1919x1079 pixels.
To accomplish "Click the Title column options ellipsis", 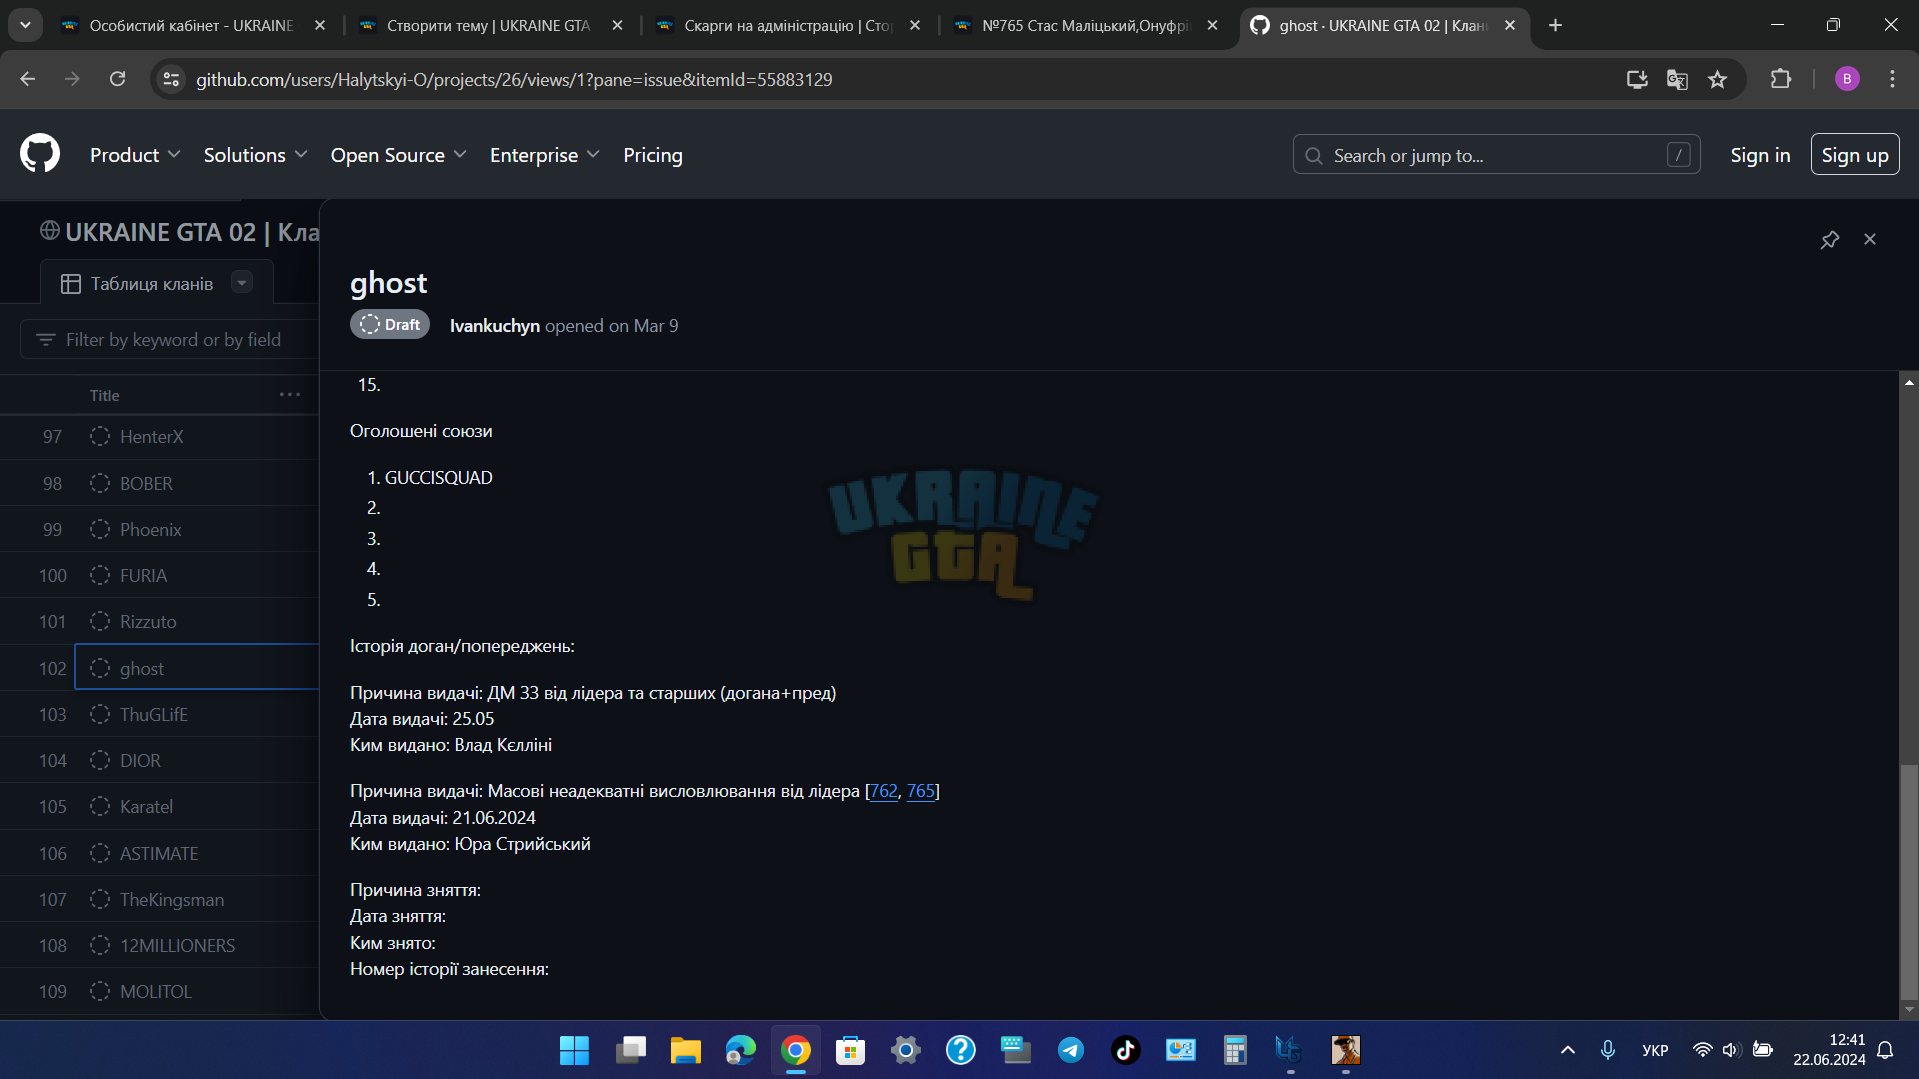I will 290,395.
